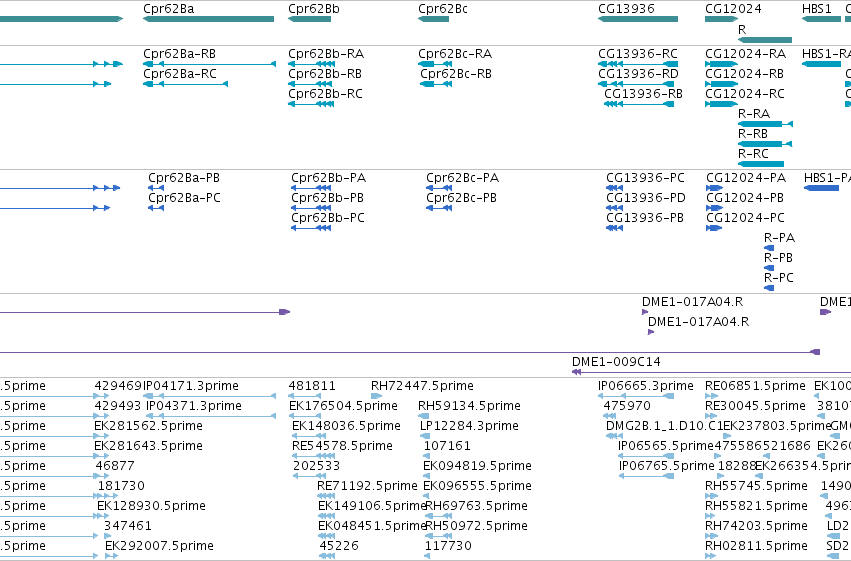Select protein CG12024-PC

(x=714, y=228)
